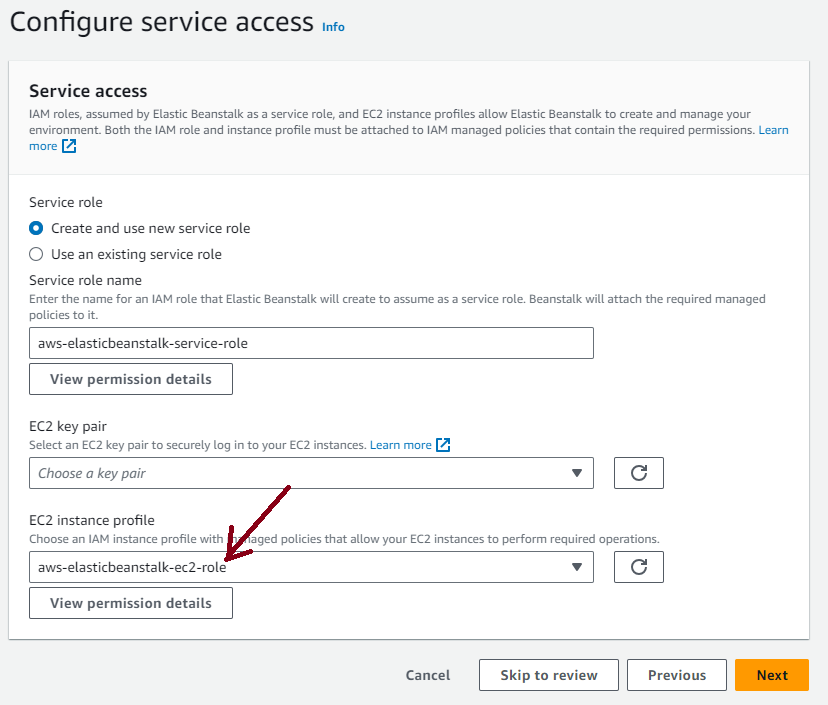Go back with the Previous button
The image size is (828, 705).
(x=677, y=675)
